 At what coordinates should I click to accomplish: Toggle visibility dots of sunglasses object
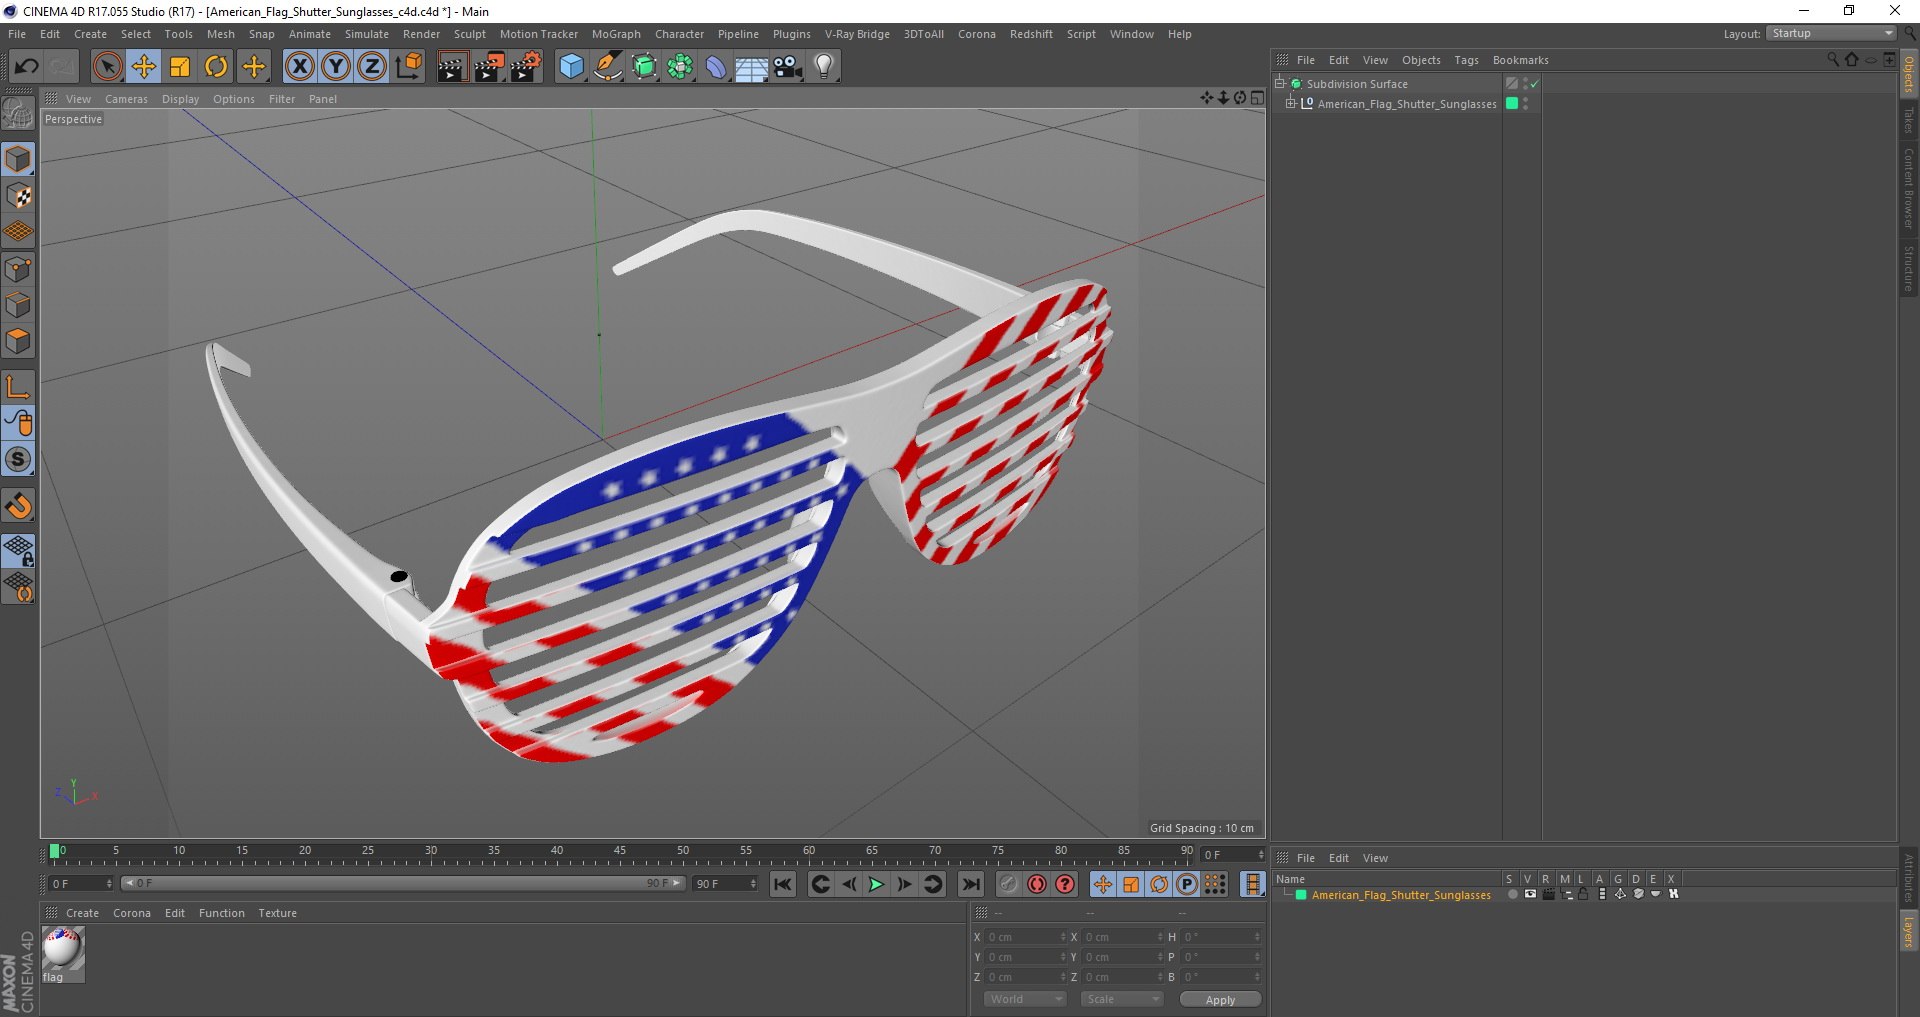[1525, 103]
